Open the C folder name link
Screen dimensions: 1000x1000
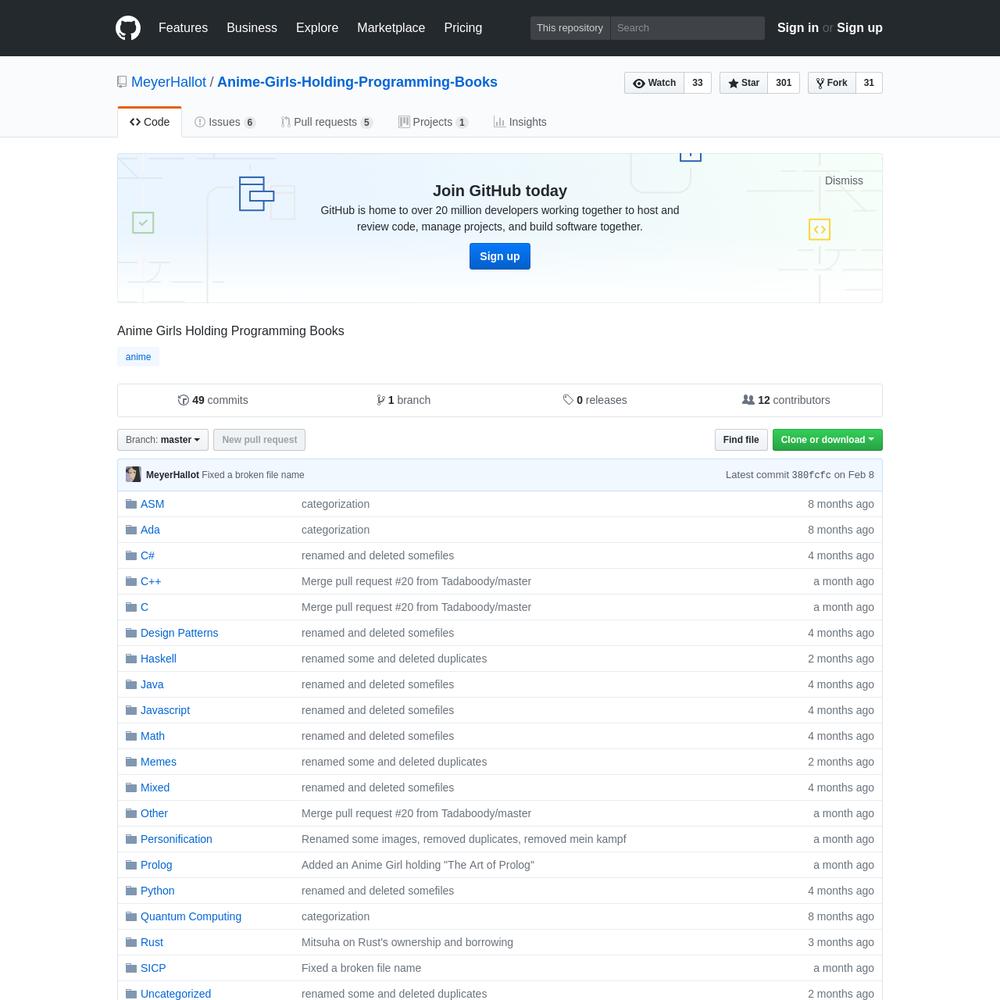(144, 607)
